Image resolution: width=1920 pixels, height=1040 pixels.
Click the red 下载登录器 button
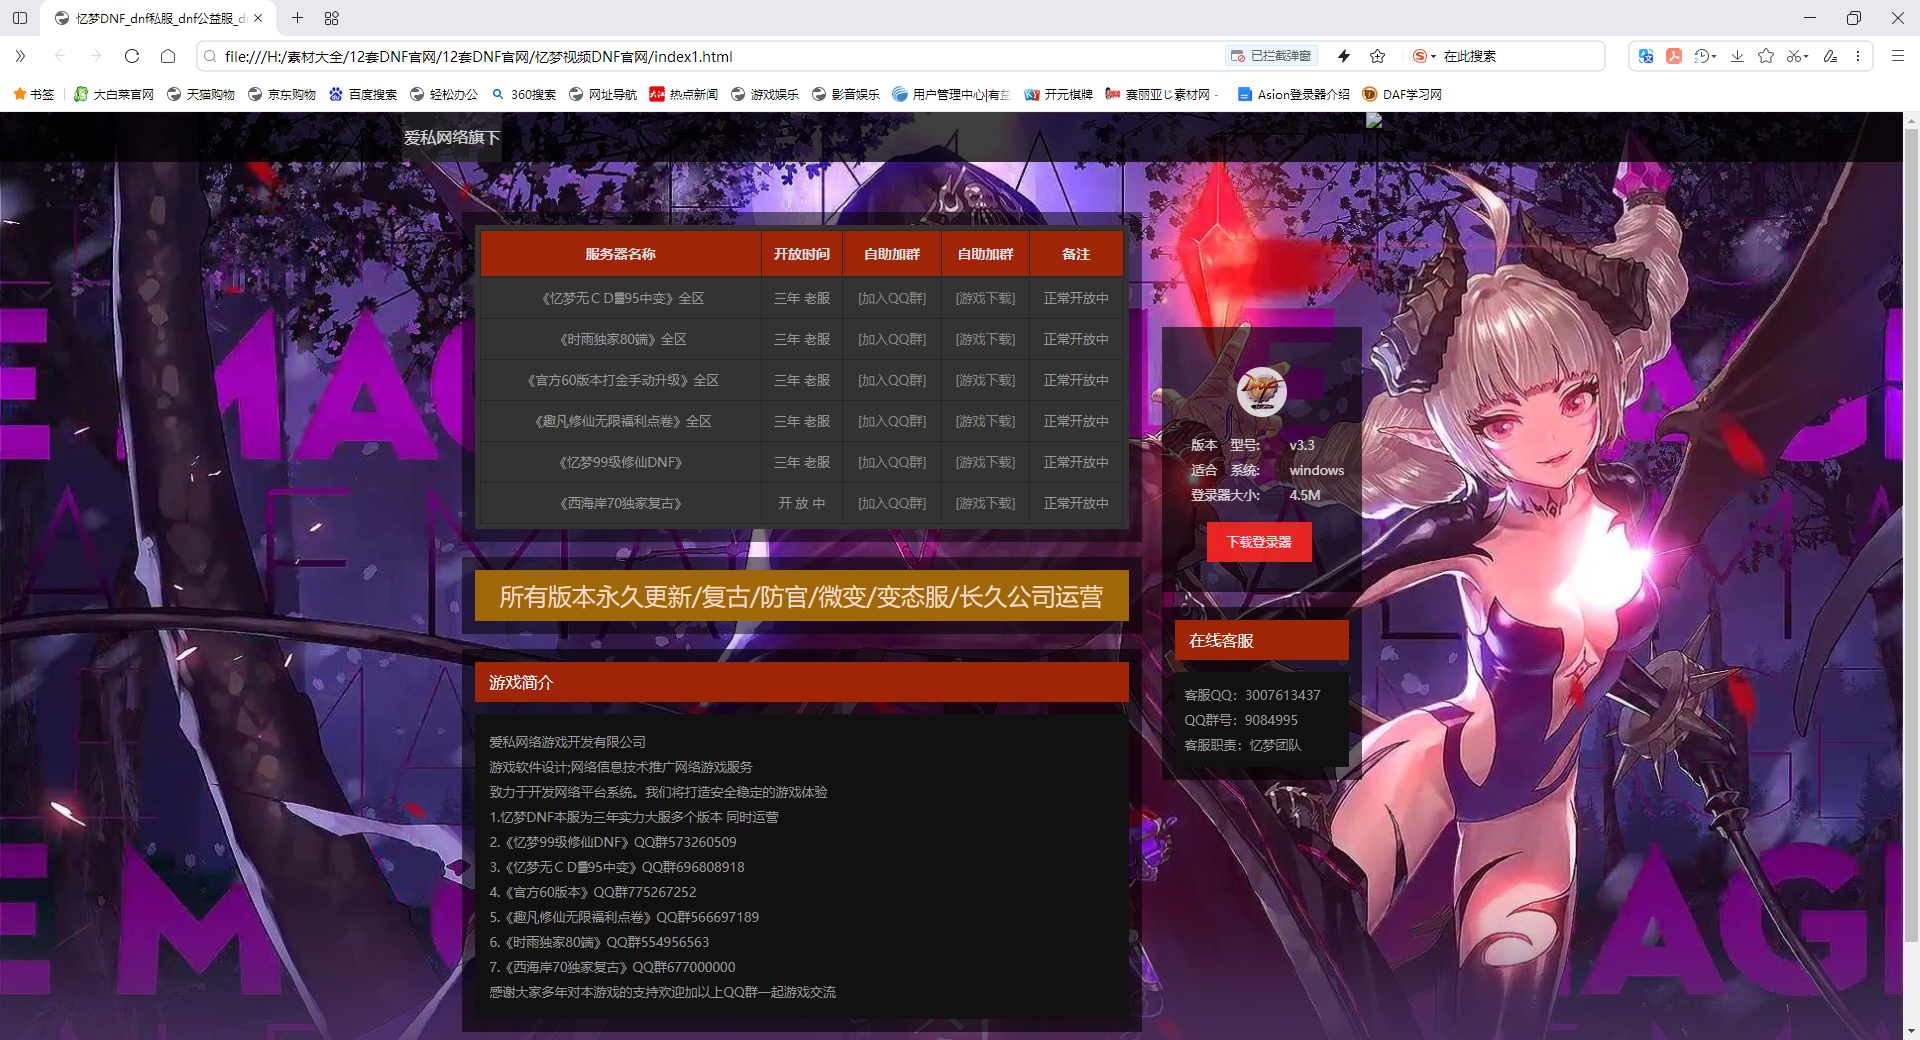pyautogui.click(x=1259, y=542)
